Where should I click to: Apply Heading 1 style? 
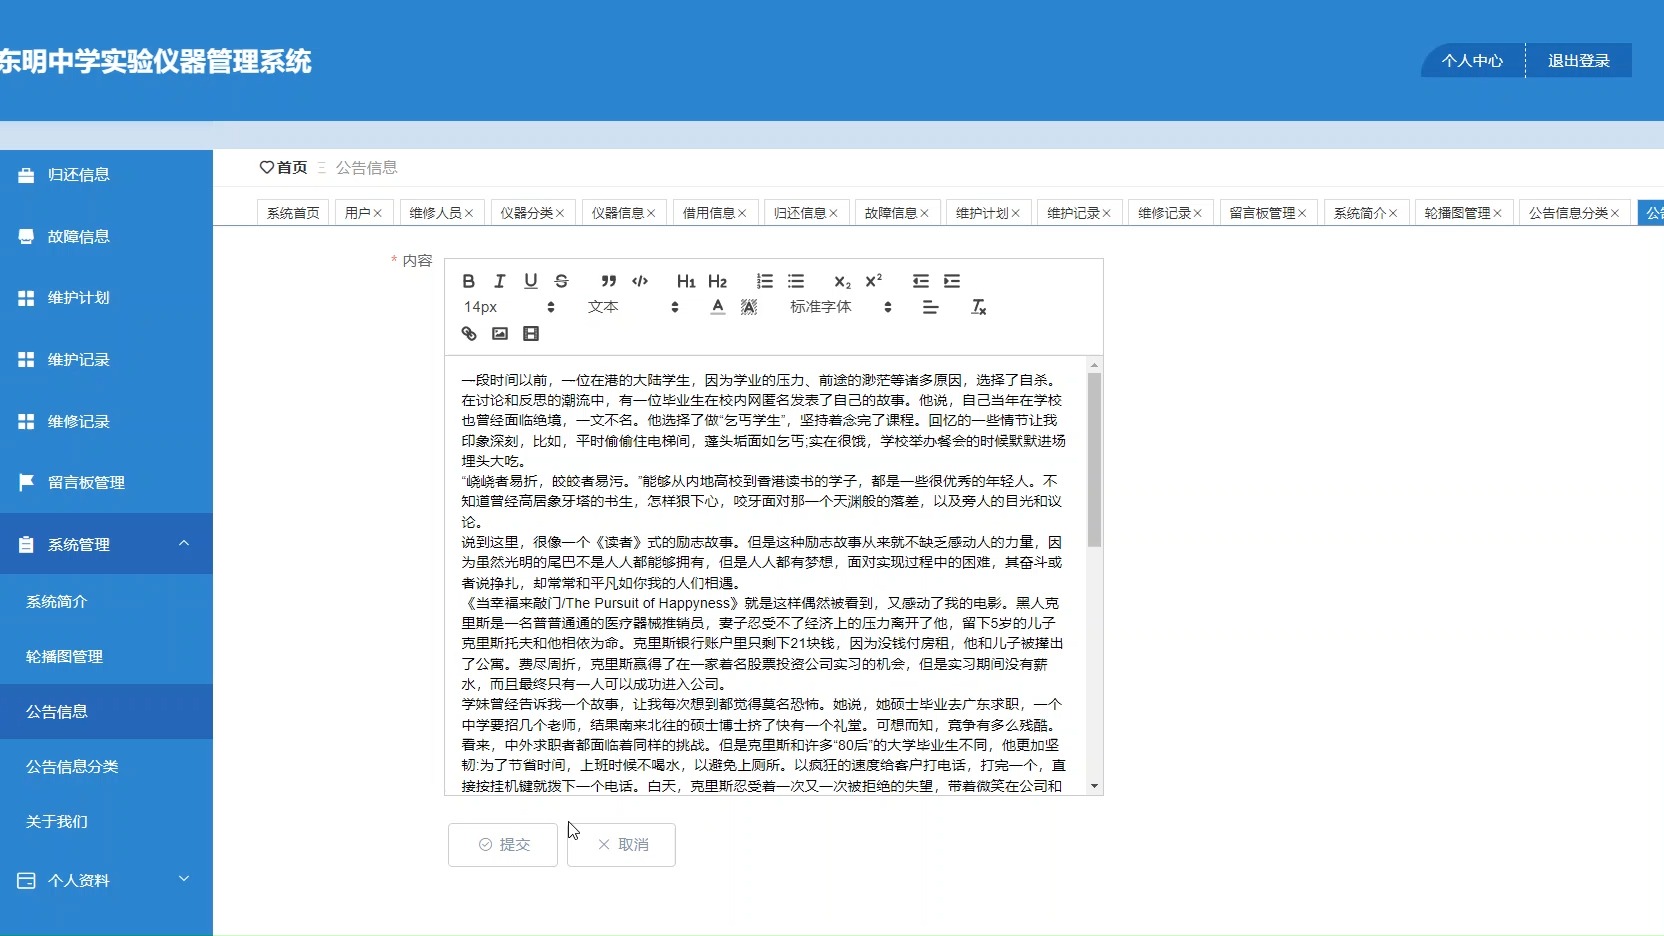click(686, 281)
